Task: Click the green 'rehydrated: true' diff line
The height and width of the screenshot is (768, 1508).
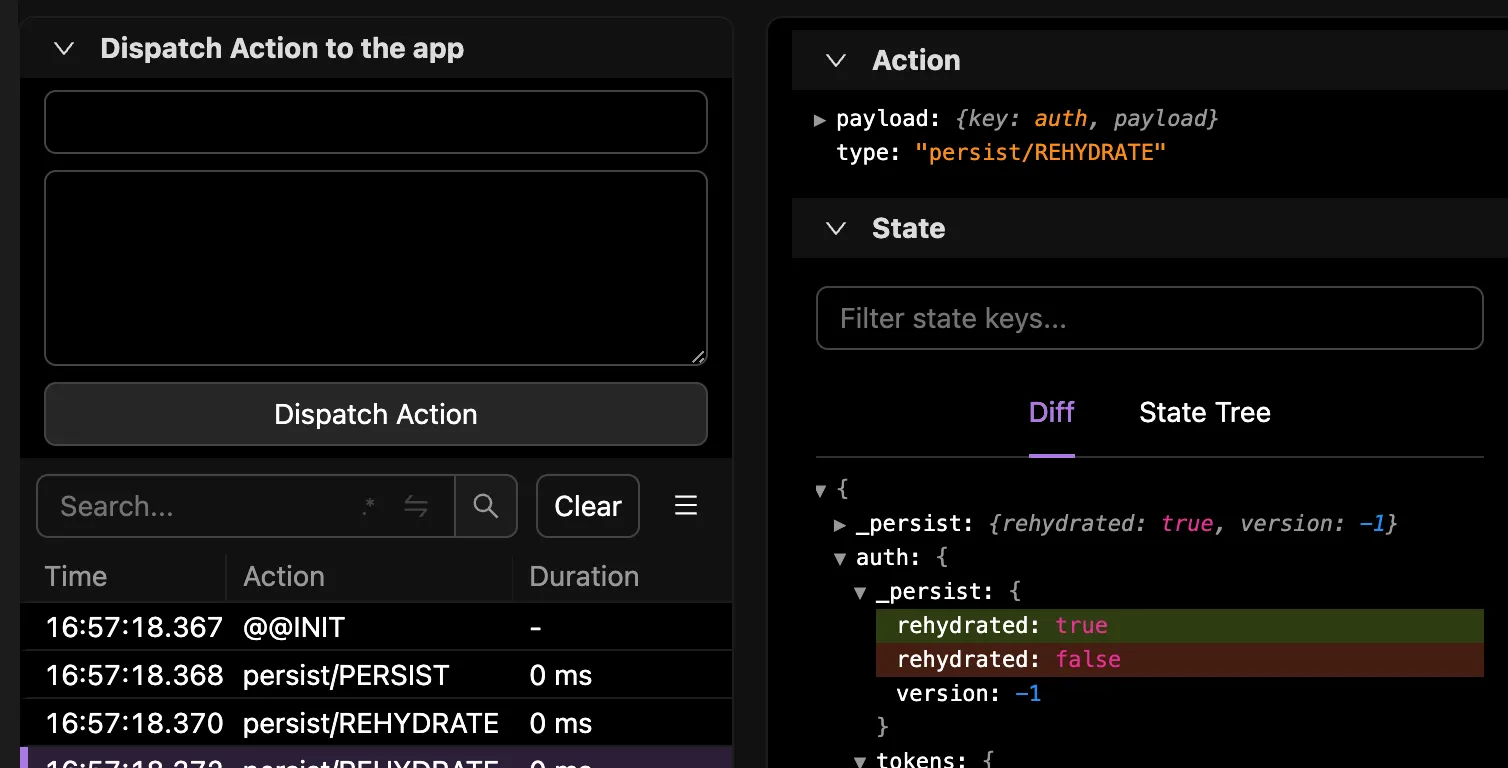Action: pos(1180,626)
